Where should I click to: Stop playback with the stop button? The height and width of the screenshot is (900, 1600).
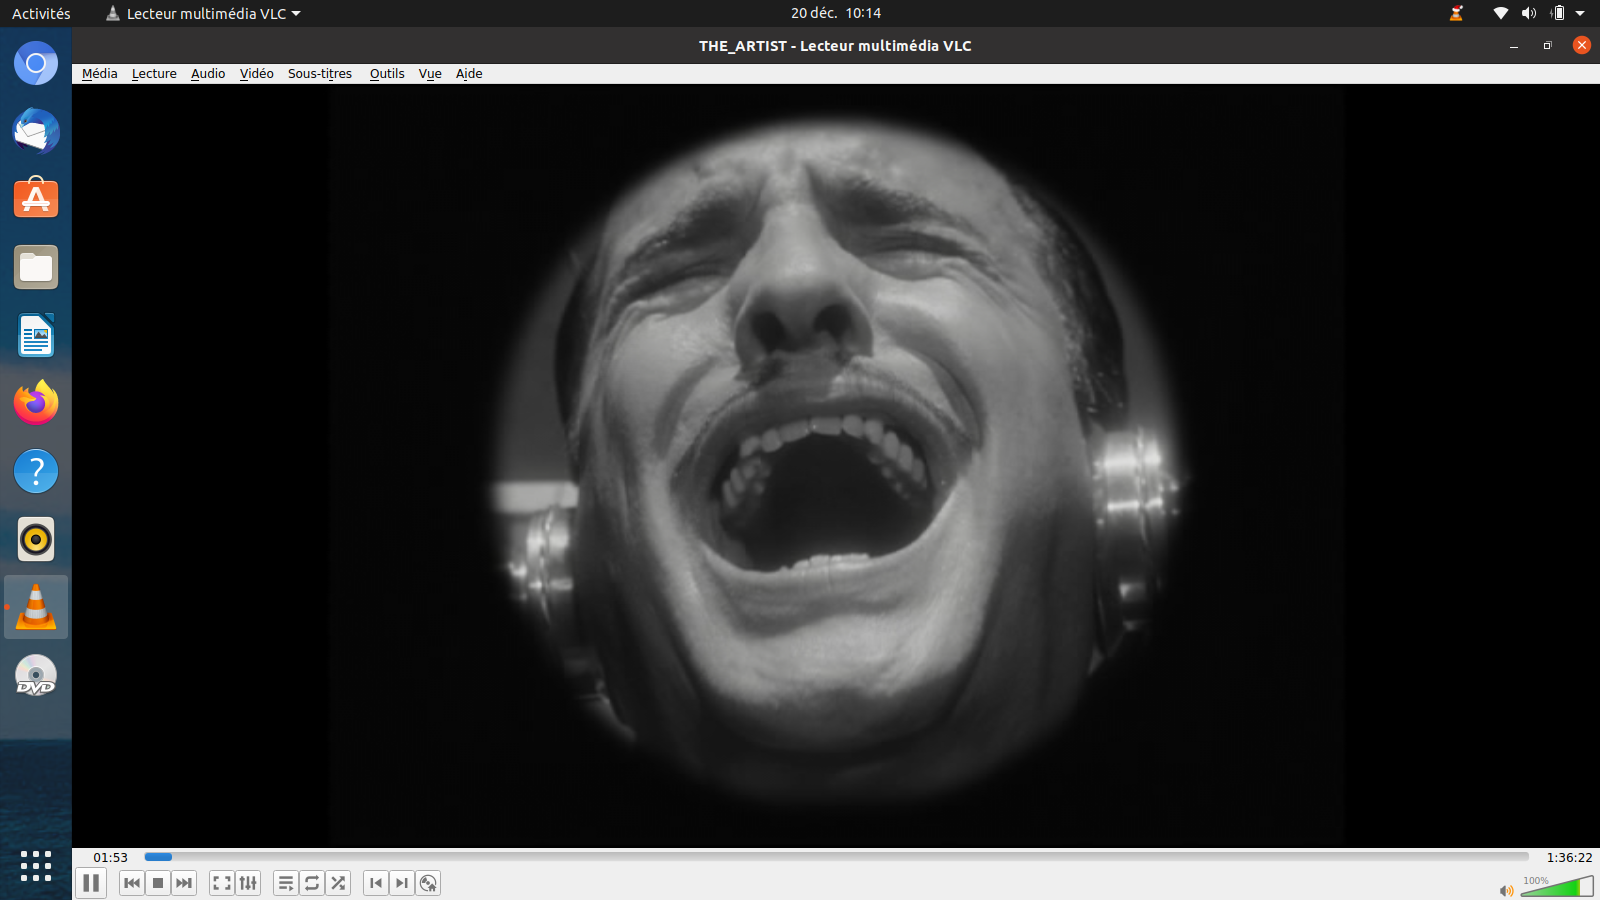click(158, 883)
